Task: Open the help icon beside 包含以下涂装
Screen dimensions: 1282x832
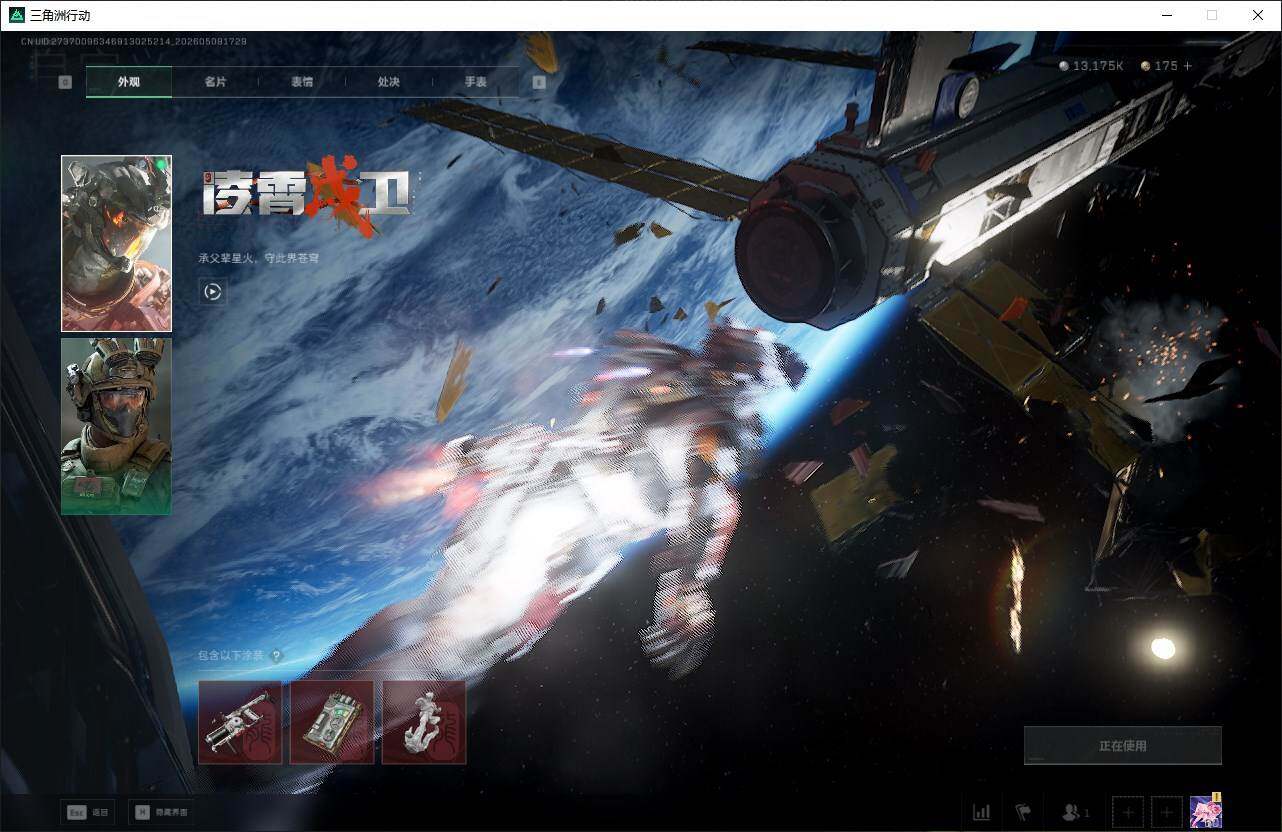Action: coord(276,657)
